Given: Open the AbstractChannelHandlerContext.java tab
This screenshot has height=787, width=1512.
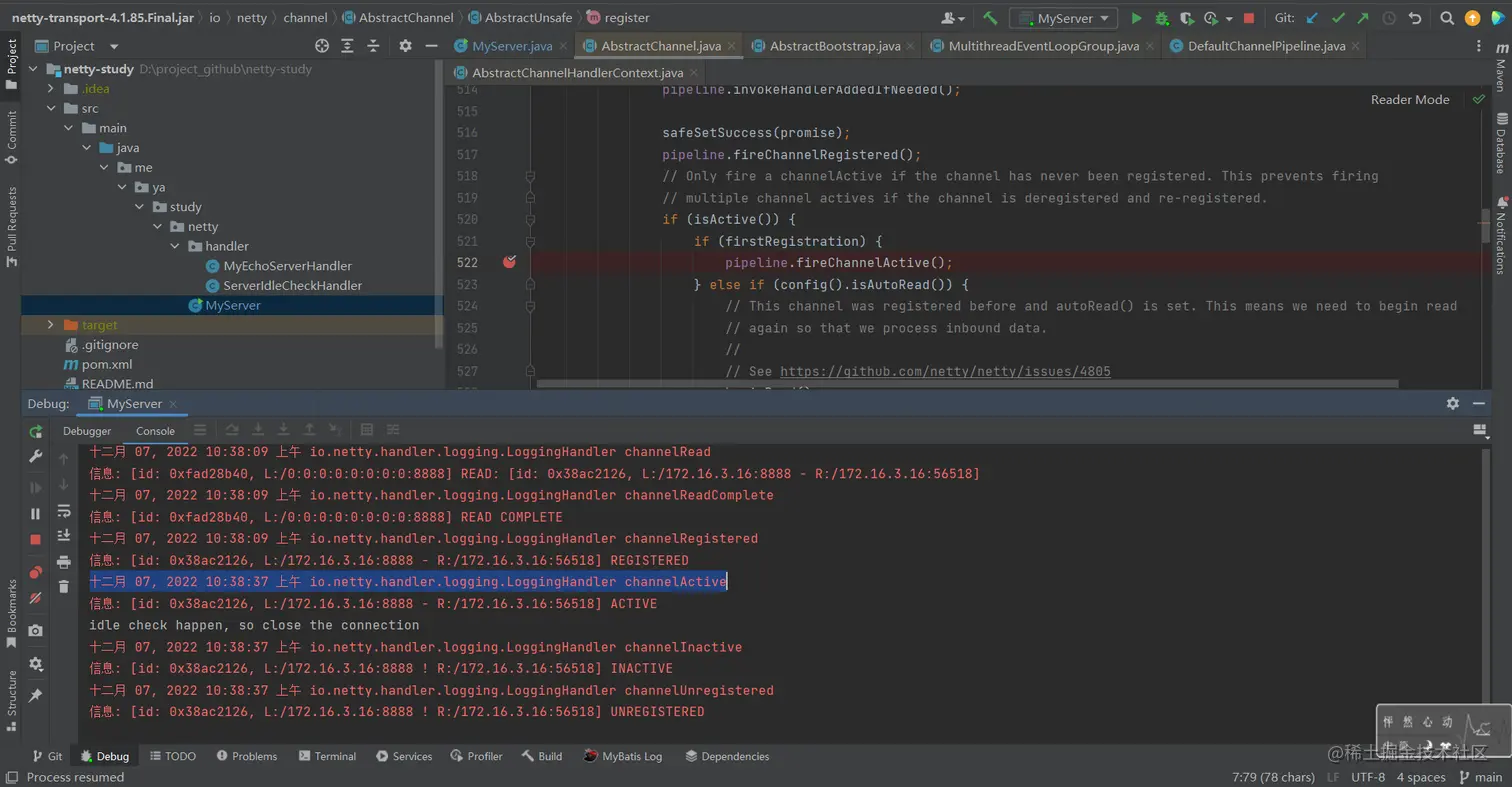Looking at the screenshot, I should [x=577, y=73].
